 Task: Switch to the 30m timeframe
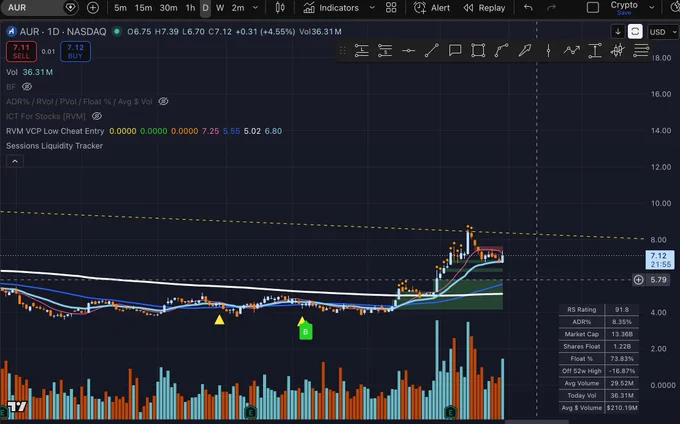click(168, 7)
